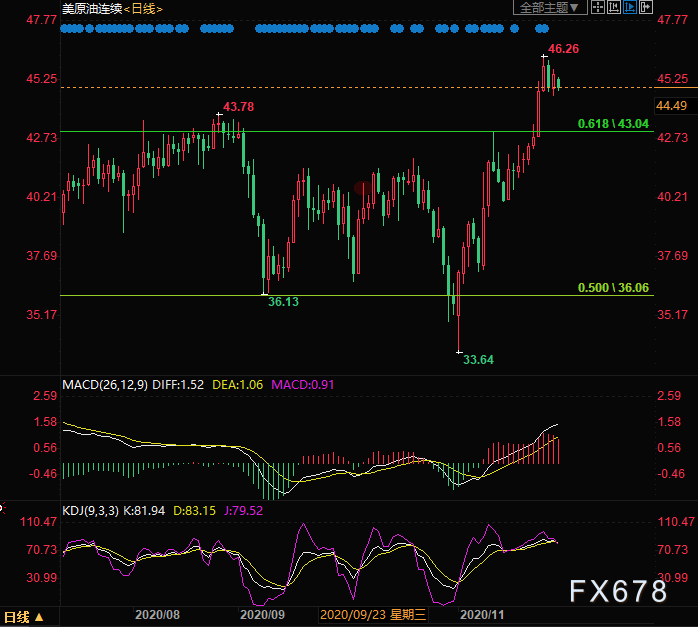698x627 pixels.
Task: Click the highlighted blue playback icon at top
Action: click(x=629, y=7)
